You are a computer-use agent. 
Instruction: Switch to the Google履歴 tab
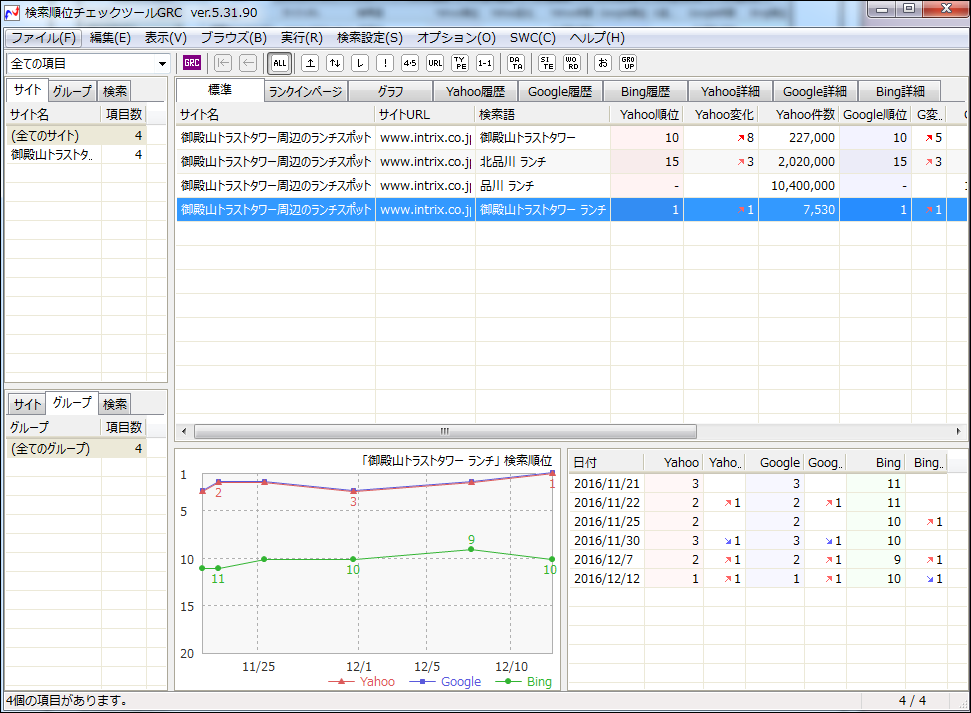pos(560,92)
